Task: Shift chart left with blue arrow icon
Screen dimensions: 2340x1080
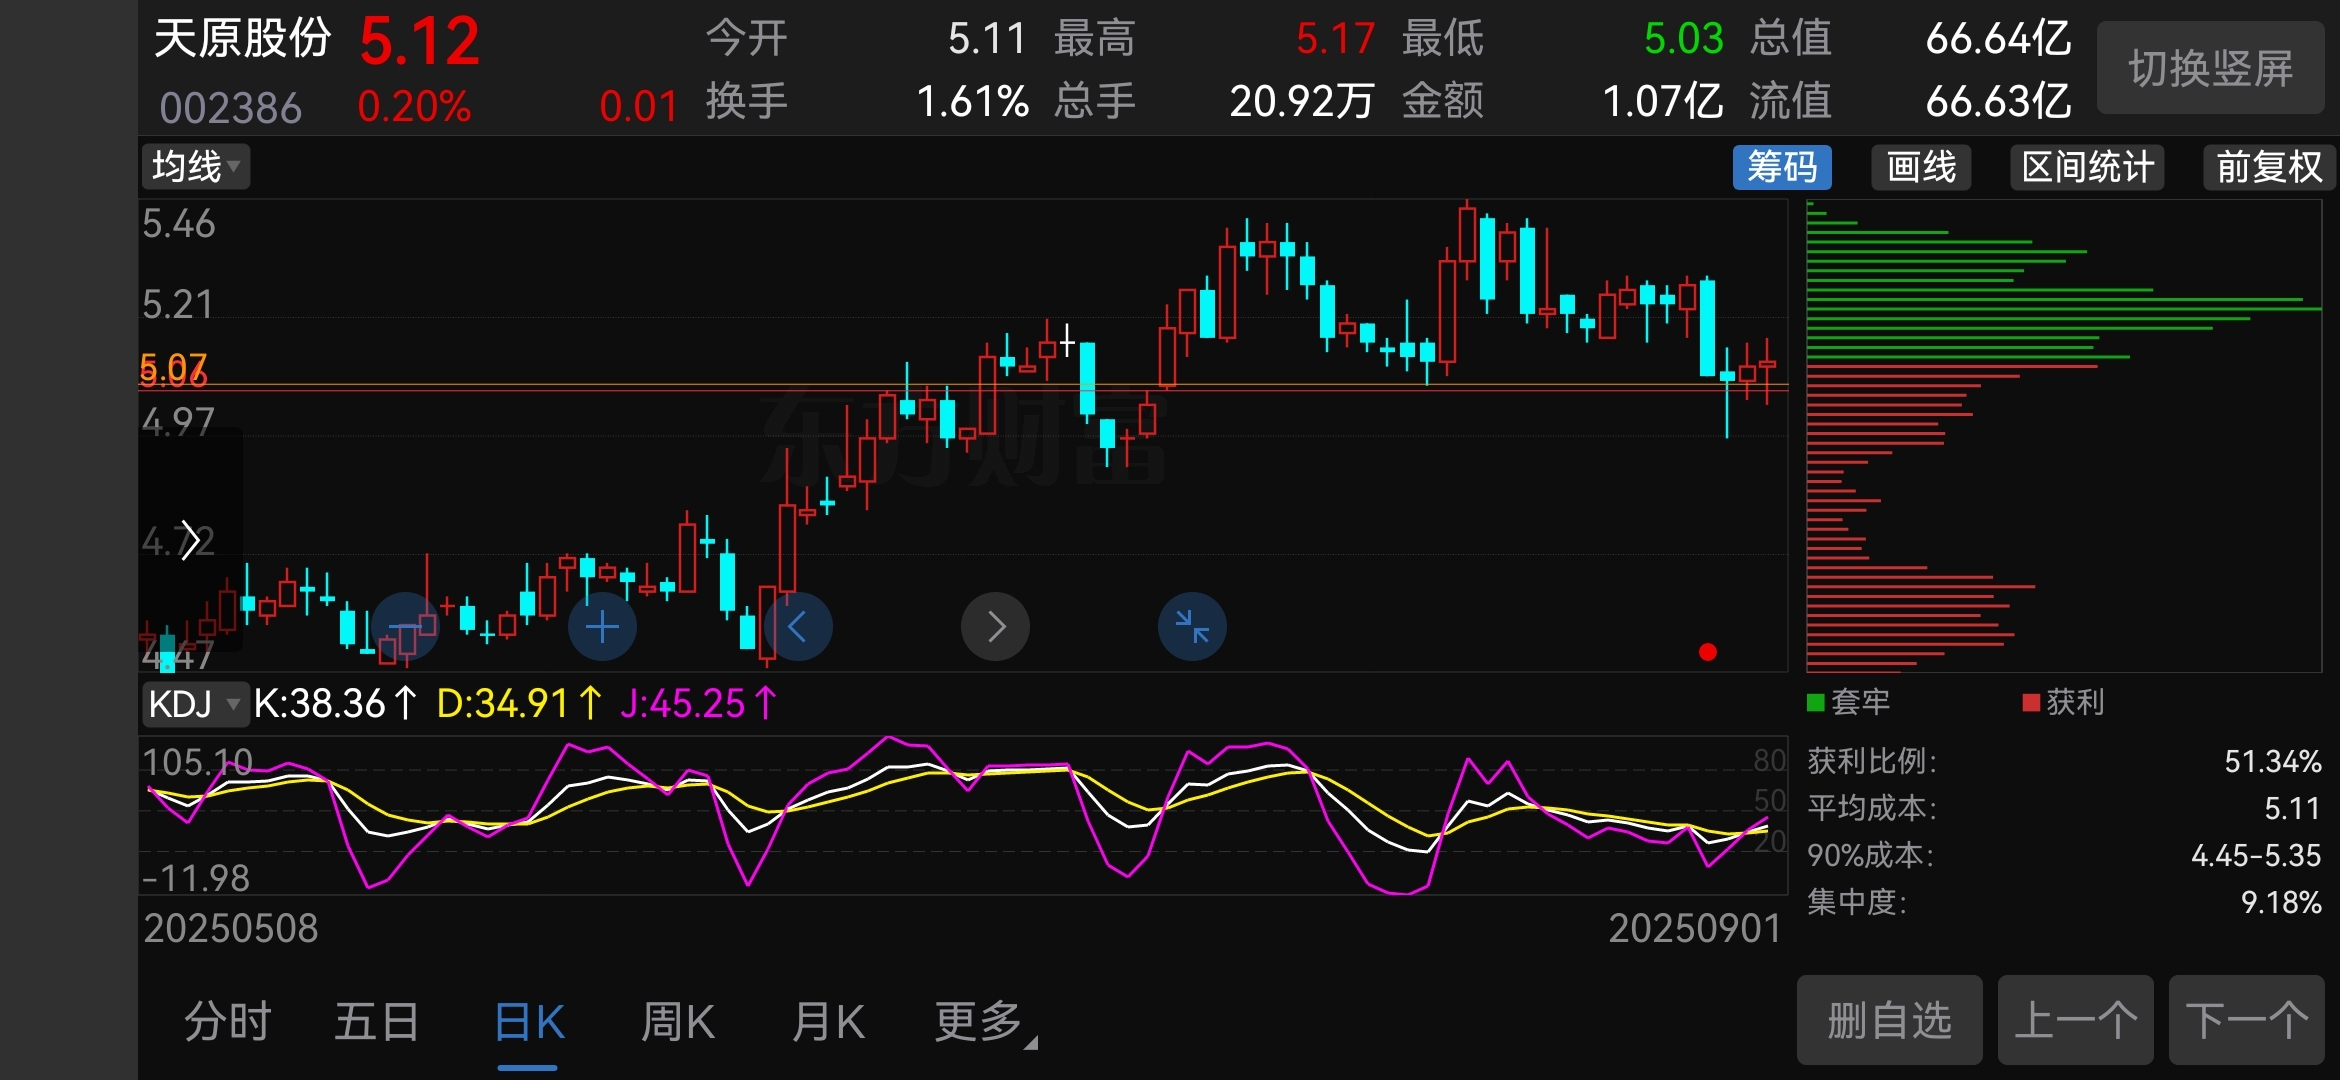Action: tap(798, 627)
